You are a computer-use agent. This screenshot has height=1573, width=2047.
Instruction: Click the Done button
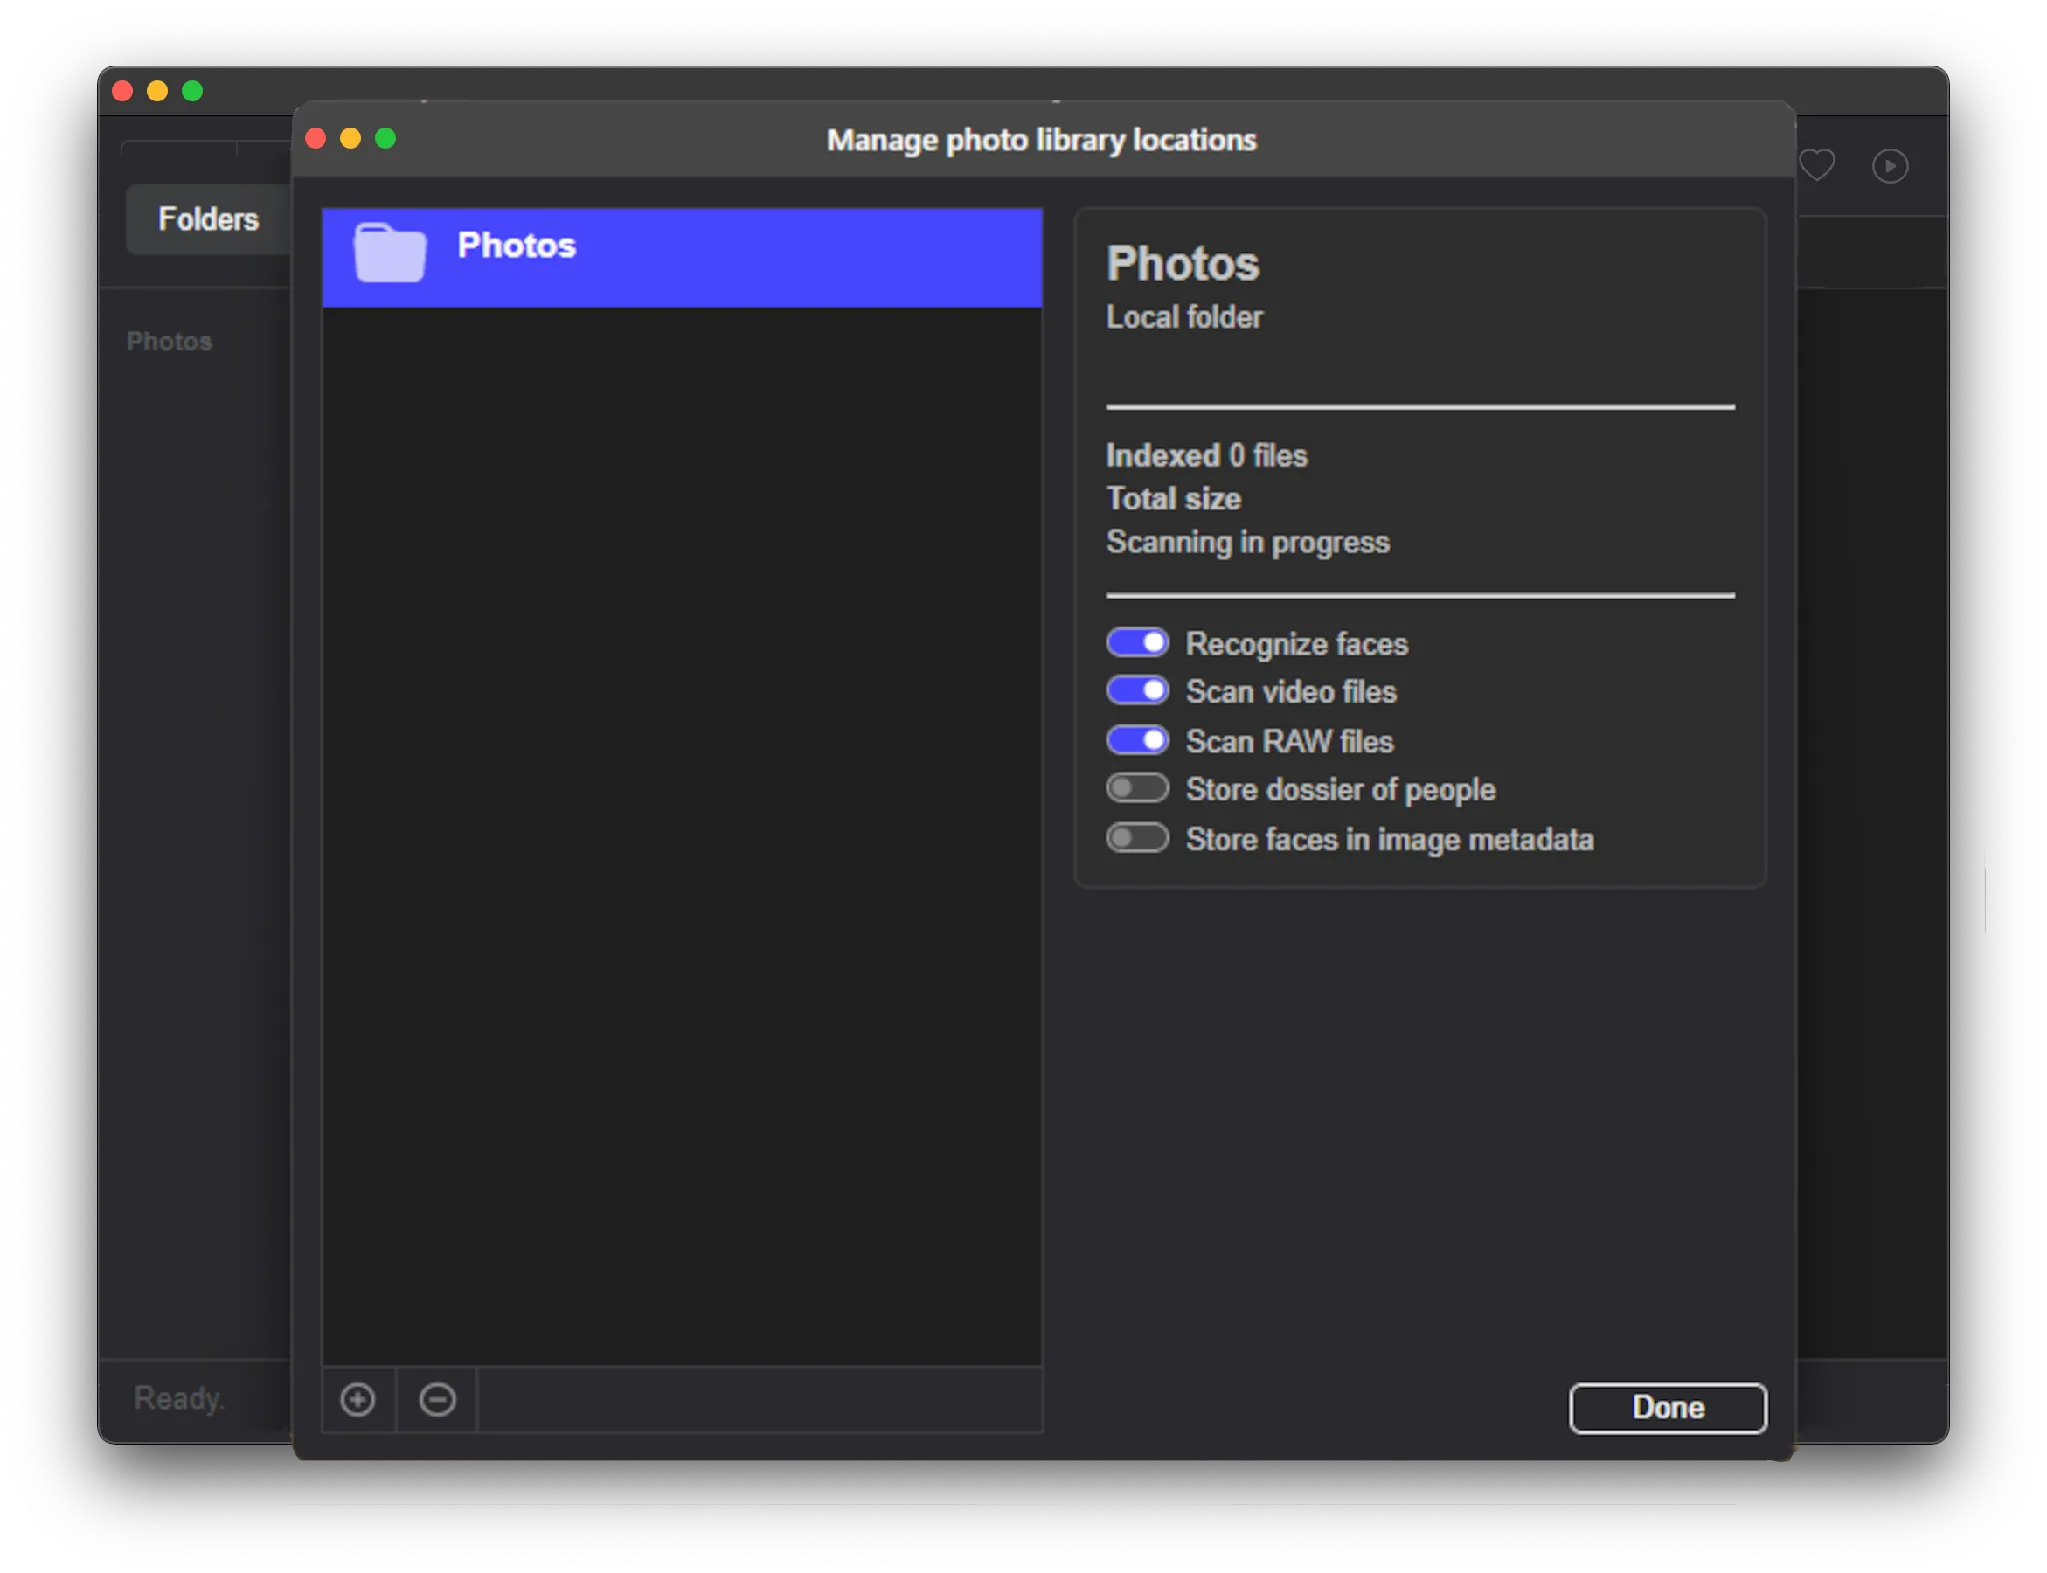click(x=1667, y=1408)
